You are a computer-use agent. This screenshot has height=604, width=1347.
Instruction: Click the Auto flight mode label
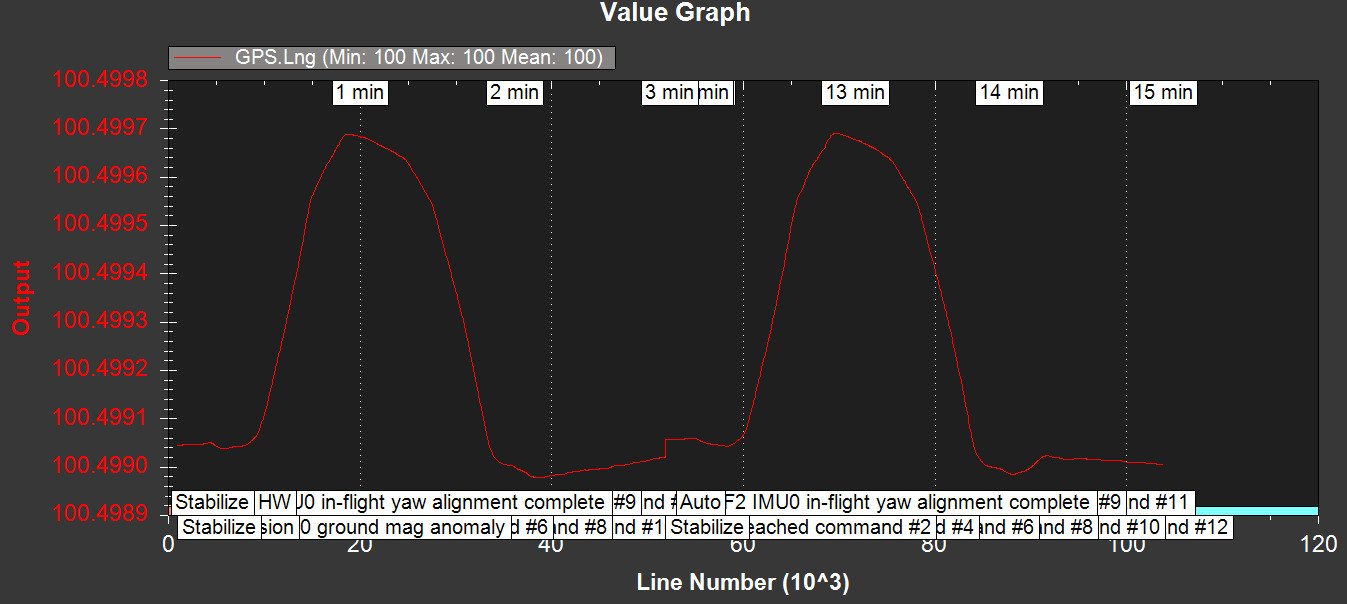699,502
